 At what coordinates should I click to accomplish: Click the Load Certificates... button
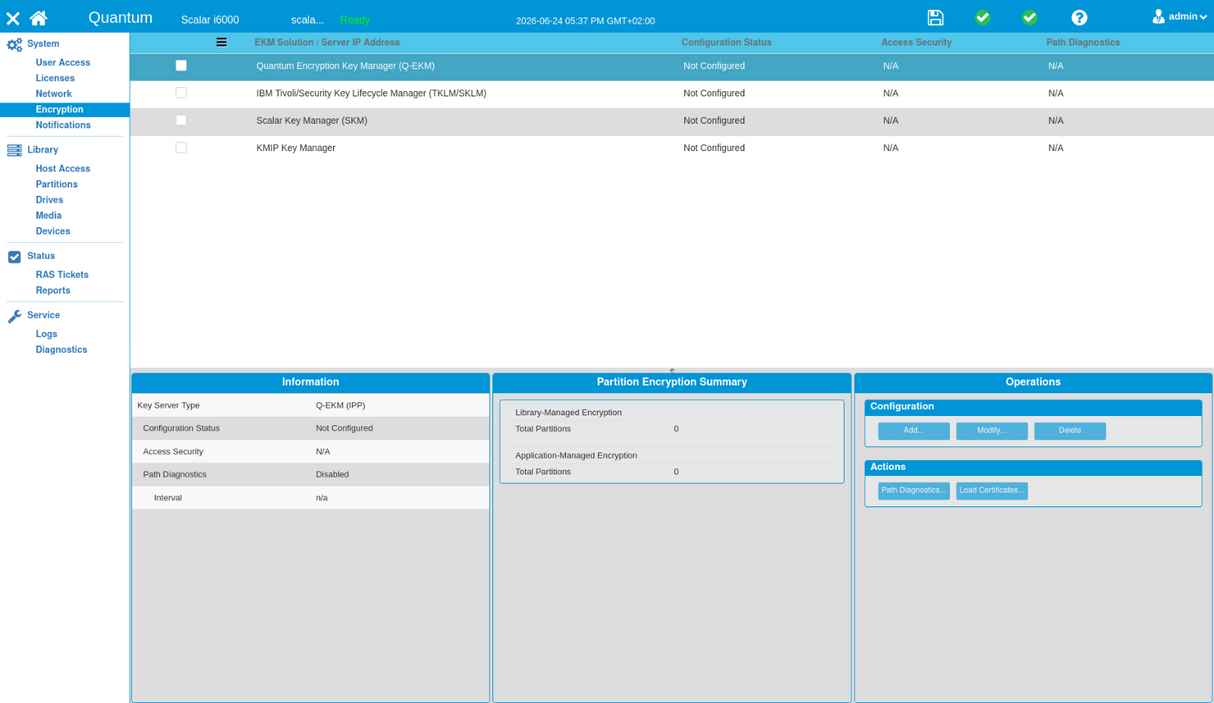[x=992, y=491]
